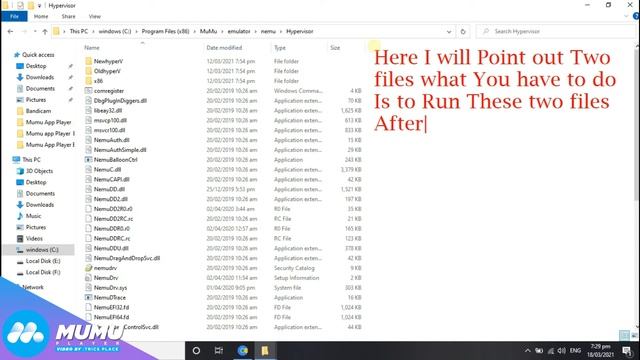Select the DbgPlugInDiggers.dll file
This screenshot has width=640, height=360.
click(x=120, y=100)
